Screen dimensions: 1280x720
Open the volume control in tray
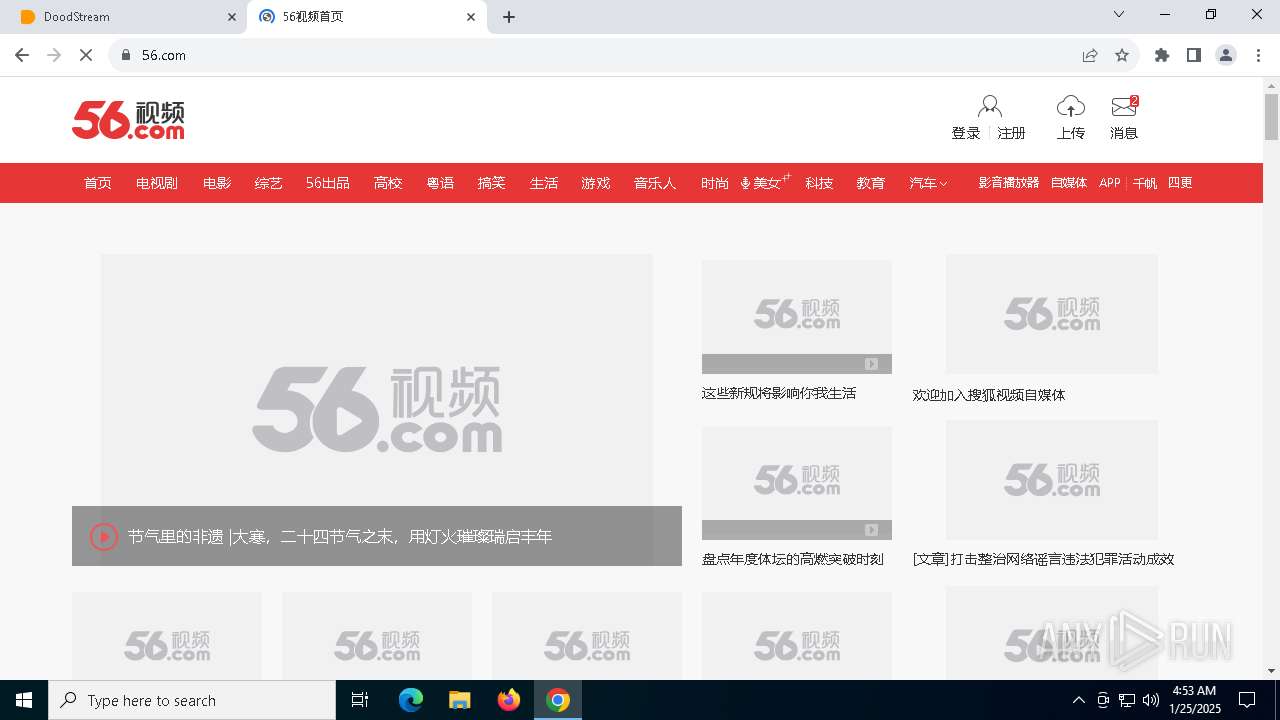(x=1151, y=700)
